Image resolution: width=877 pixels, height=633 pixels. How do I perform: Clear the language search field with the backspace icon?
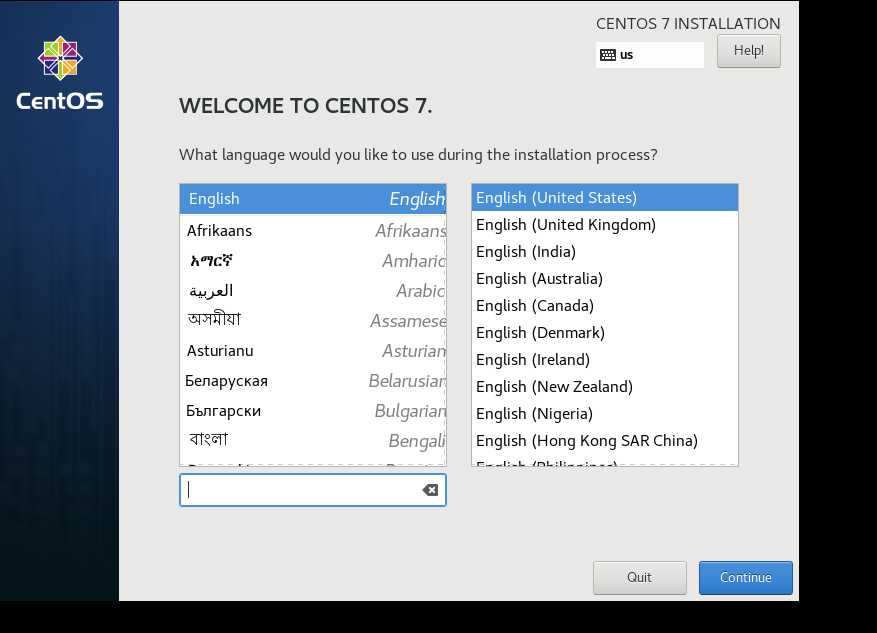pyautogui.click(x=430, y=490)
